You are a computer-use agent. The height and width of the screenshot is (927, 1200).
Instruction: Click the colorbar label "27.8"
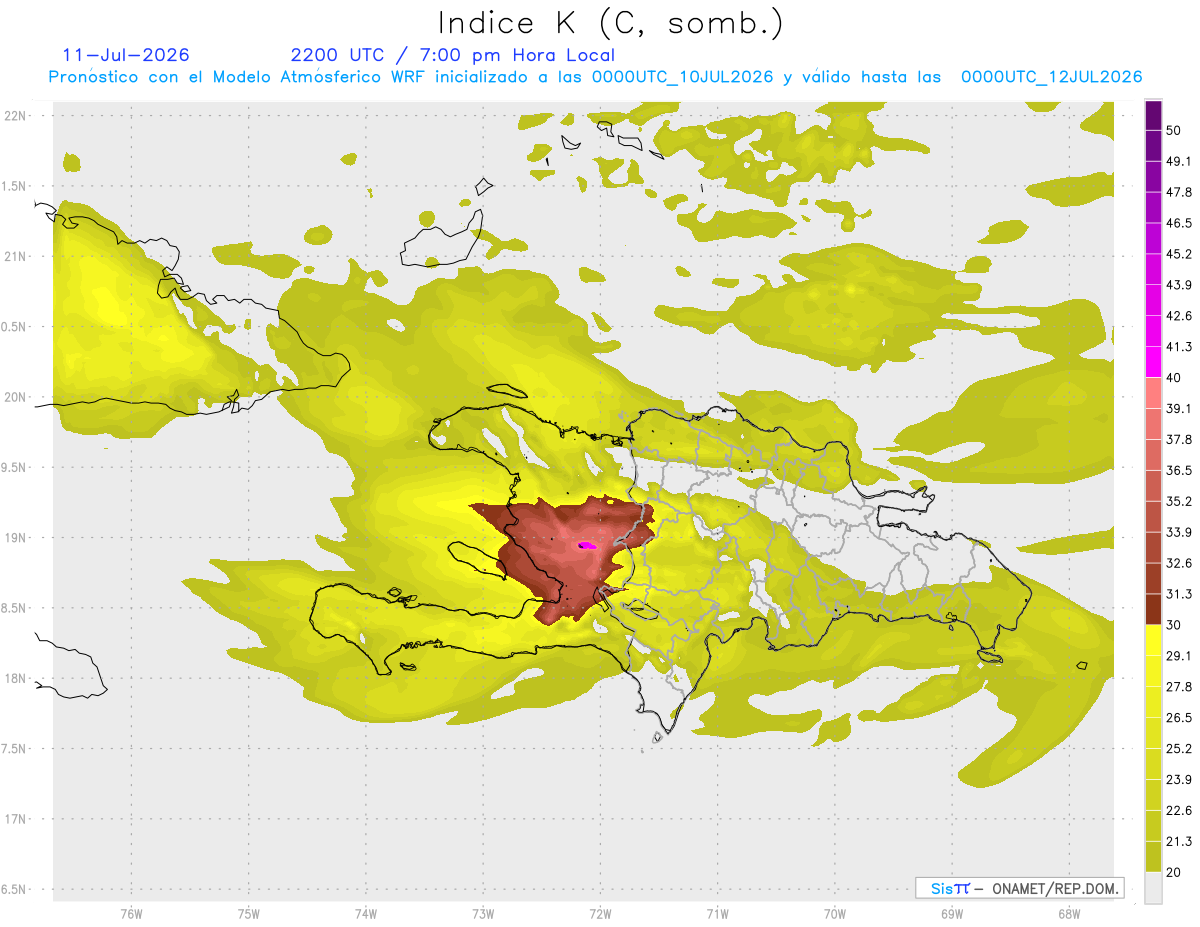coord(1178,687)
